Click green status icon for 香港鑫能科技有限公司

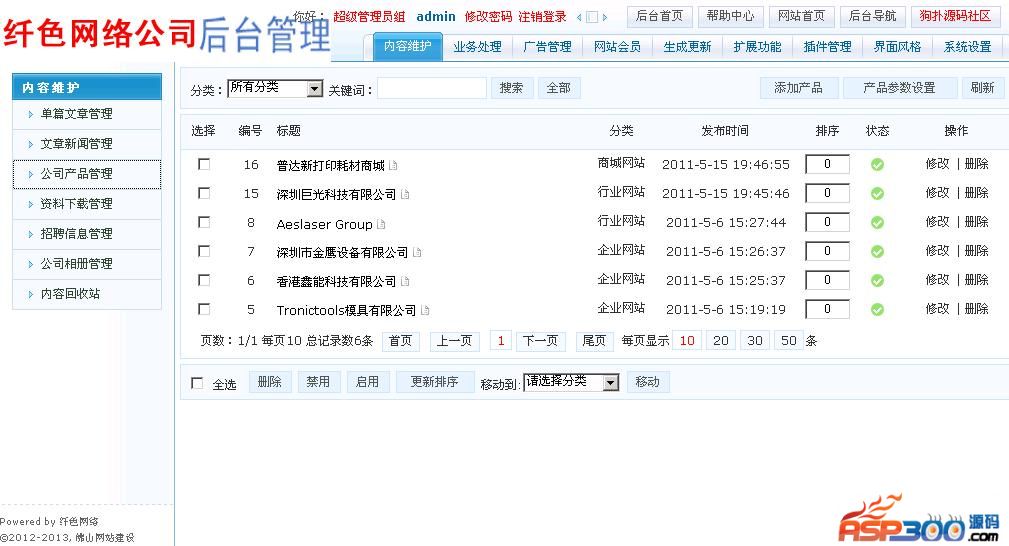877,281
